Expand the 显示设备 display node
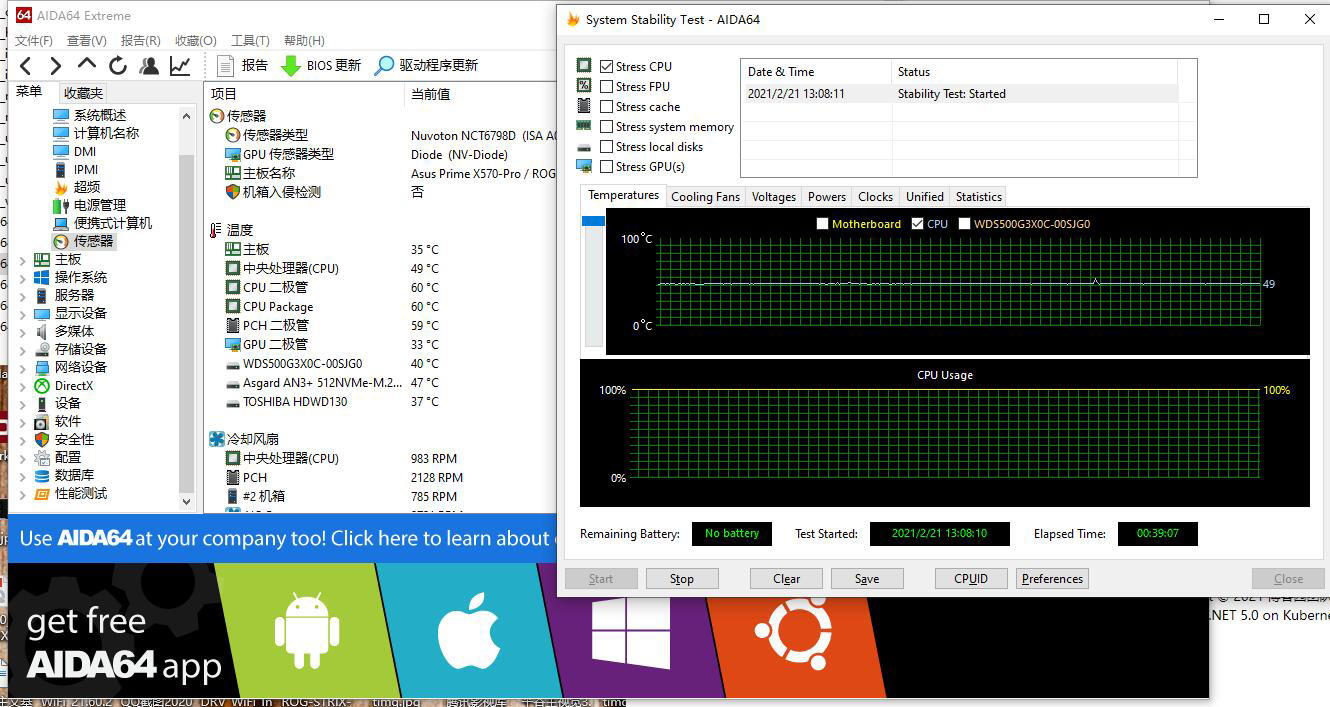The image size is (1330, 707). [x=23, y=313]
